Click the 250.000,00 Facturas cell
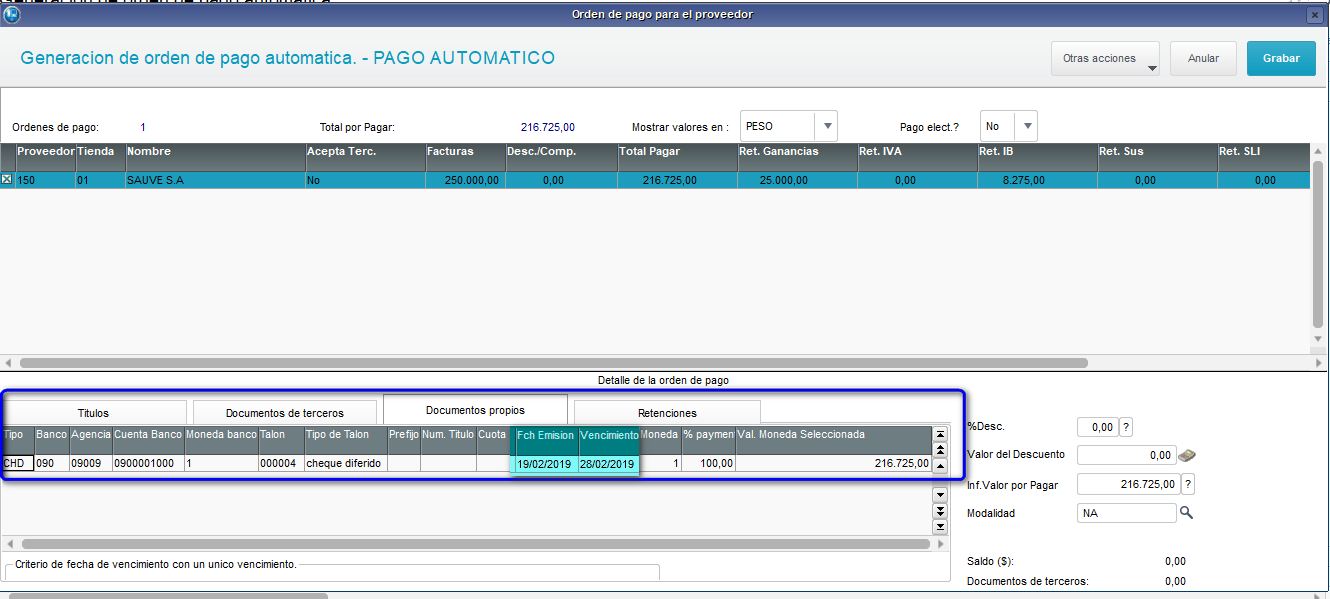 pyautogui.click(x=465, y=181)
